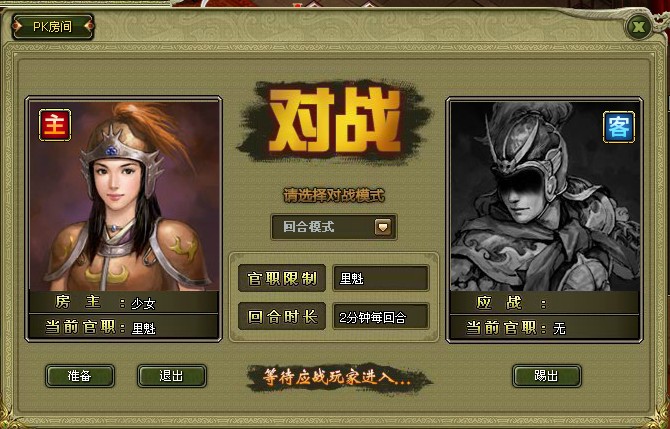
Task: Open the PK房间 tab label
Action: [x=53, y=27]
